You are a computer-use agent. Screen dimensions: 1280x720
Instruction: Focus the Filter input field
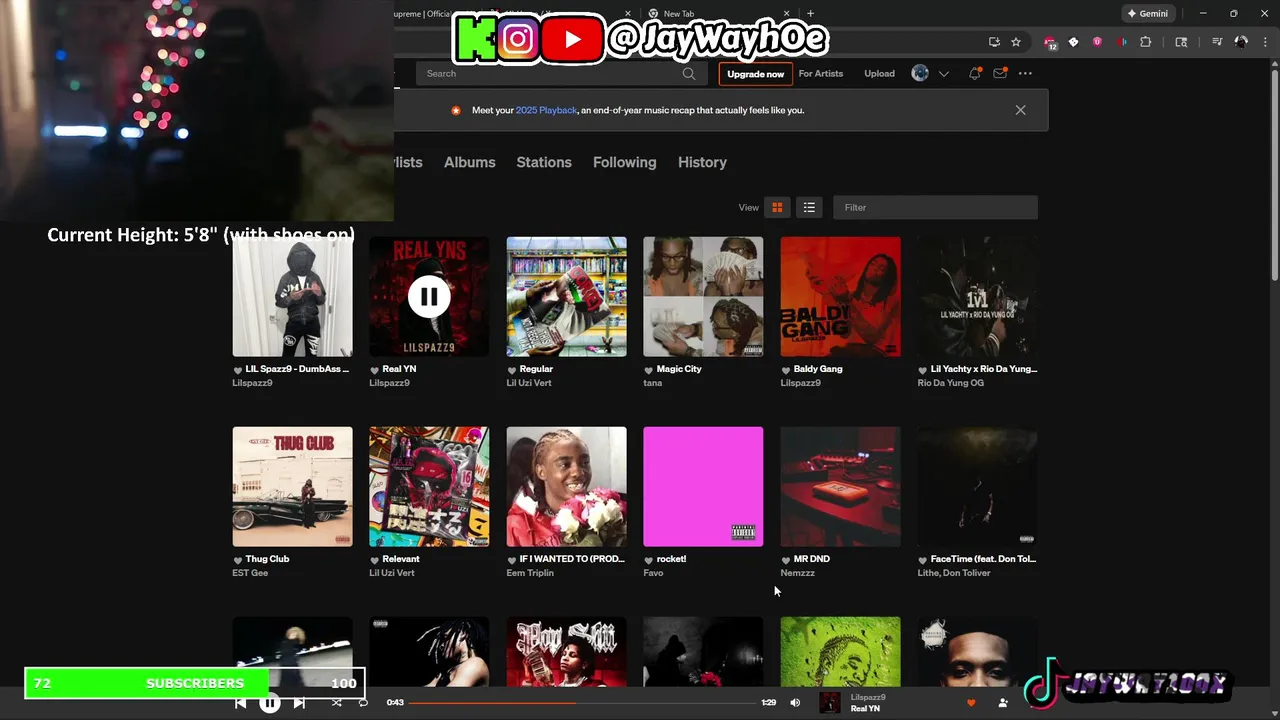[935, 207]
